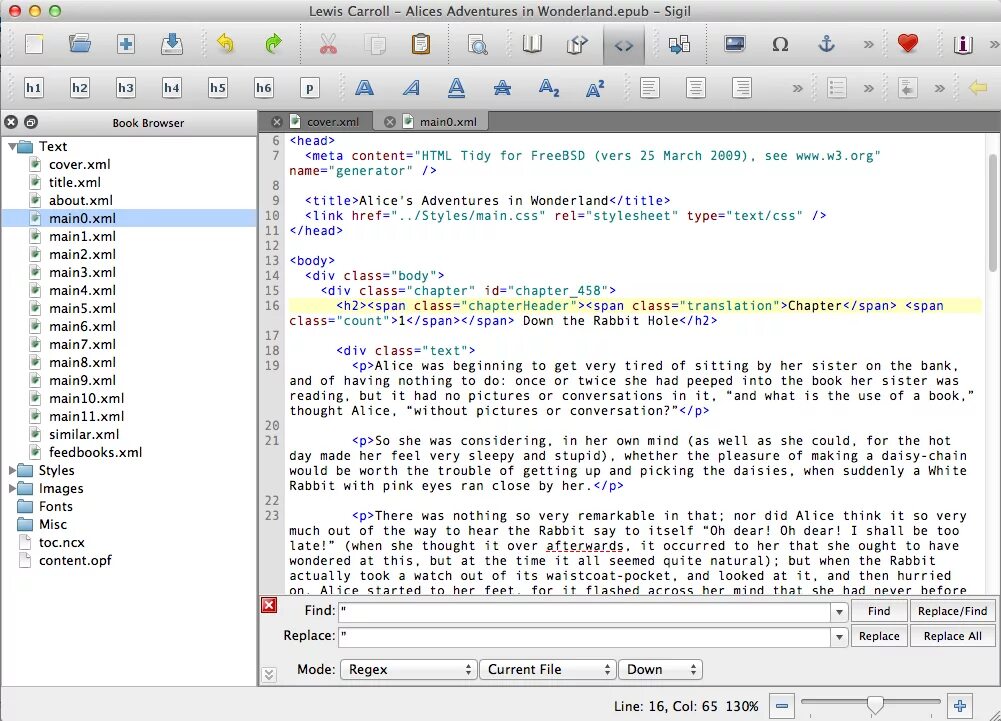Open the Insert Special Character omega icon
Screen dimensions: 1001x721
point(780,44)
